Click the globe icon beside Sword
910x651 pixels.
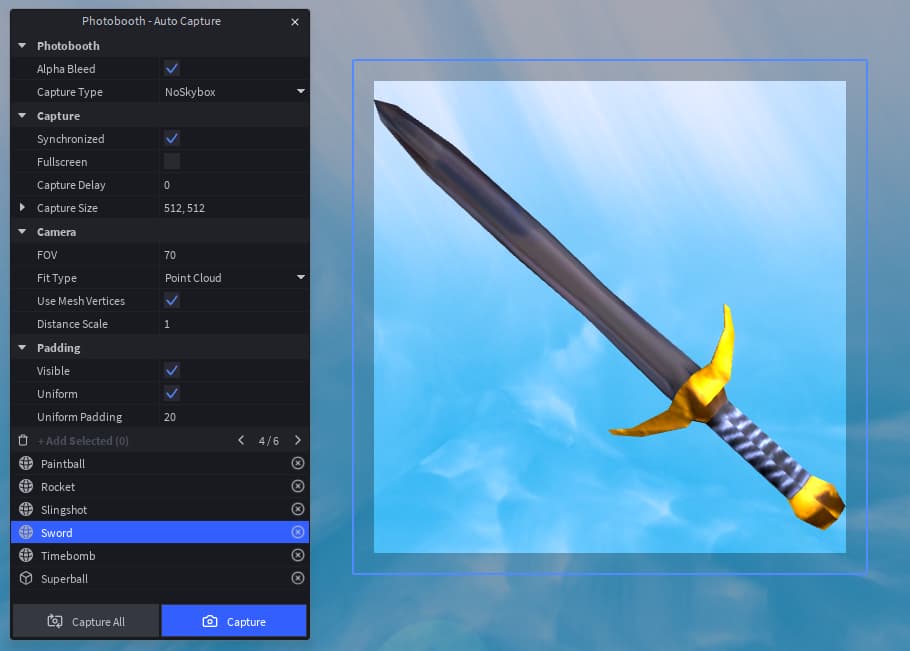coord(26,532)
